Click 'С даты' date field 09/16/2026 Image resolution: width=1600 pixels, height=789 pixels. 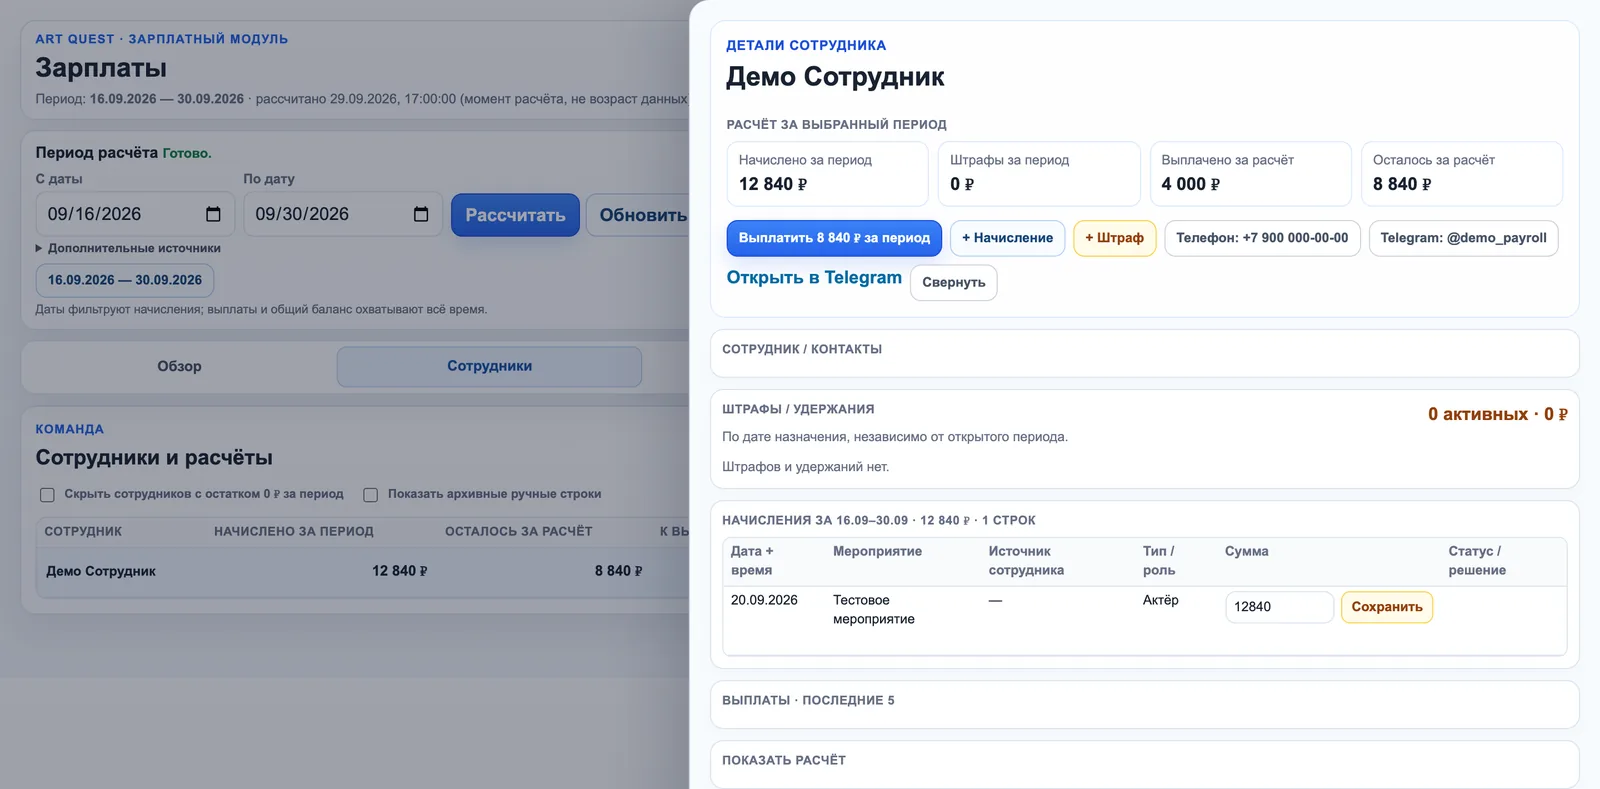tap(135, 214)
